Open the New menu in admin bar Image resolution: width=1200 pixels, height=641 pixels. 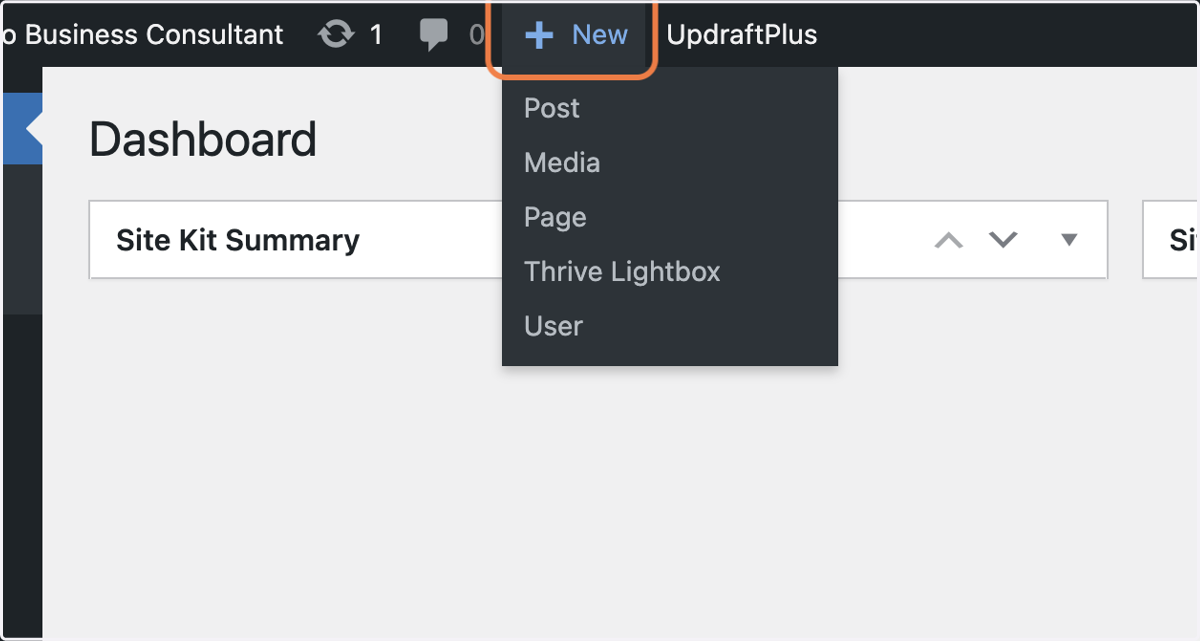pyautogui.click(x=577, y=35)
